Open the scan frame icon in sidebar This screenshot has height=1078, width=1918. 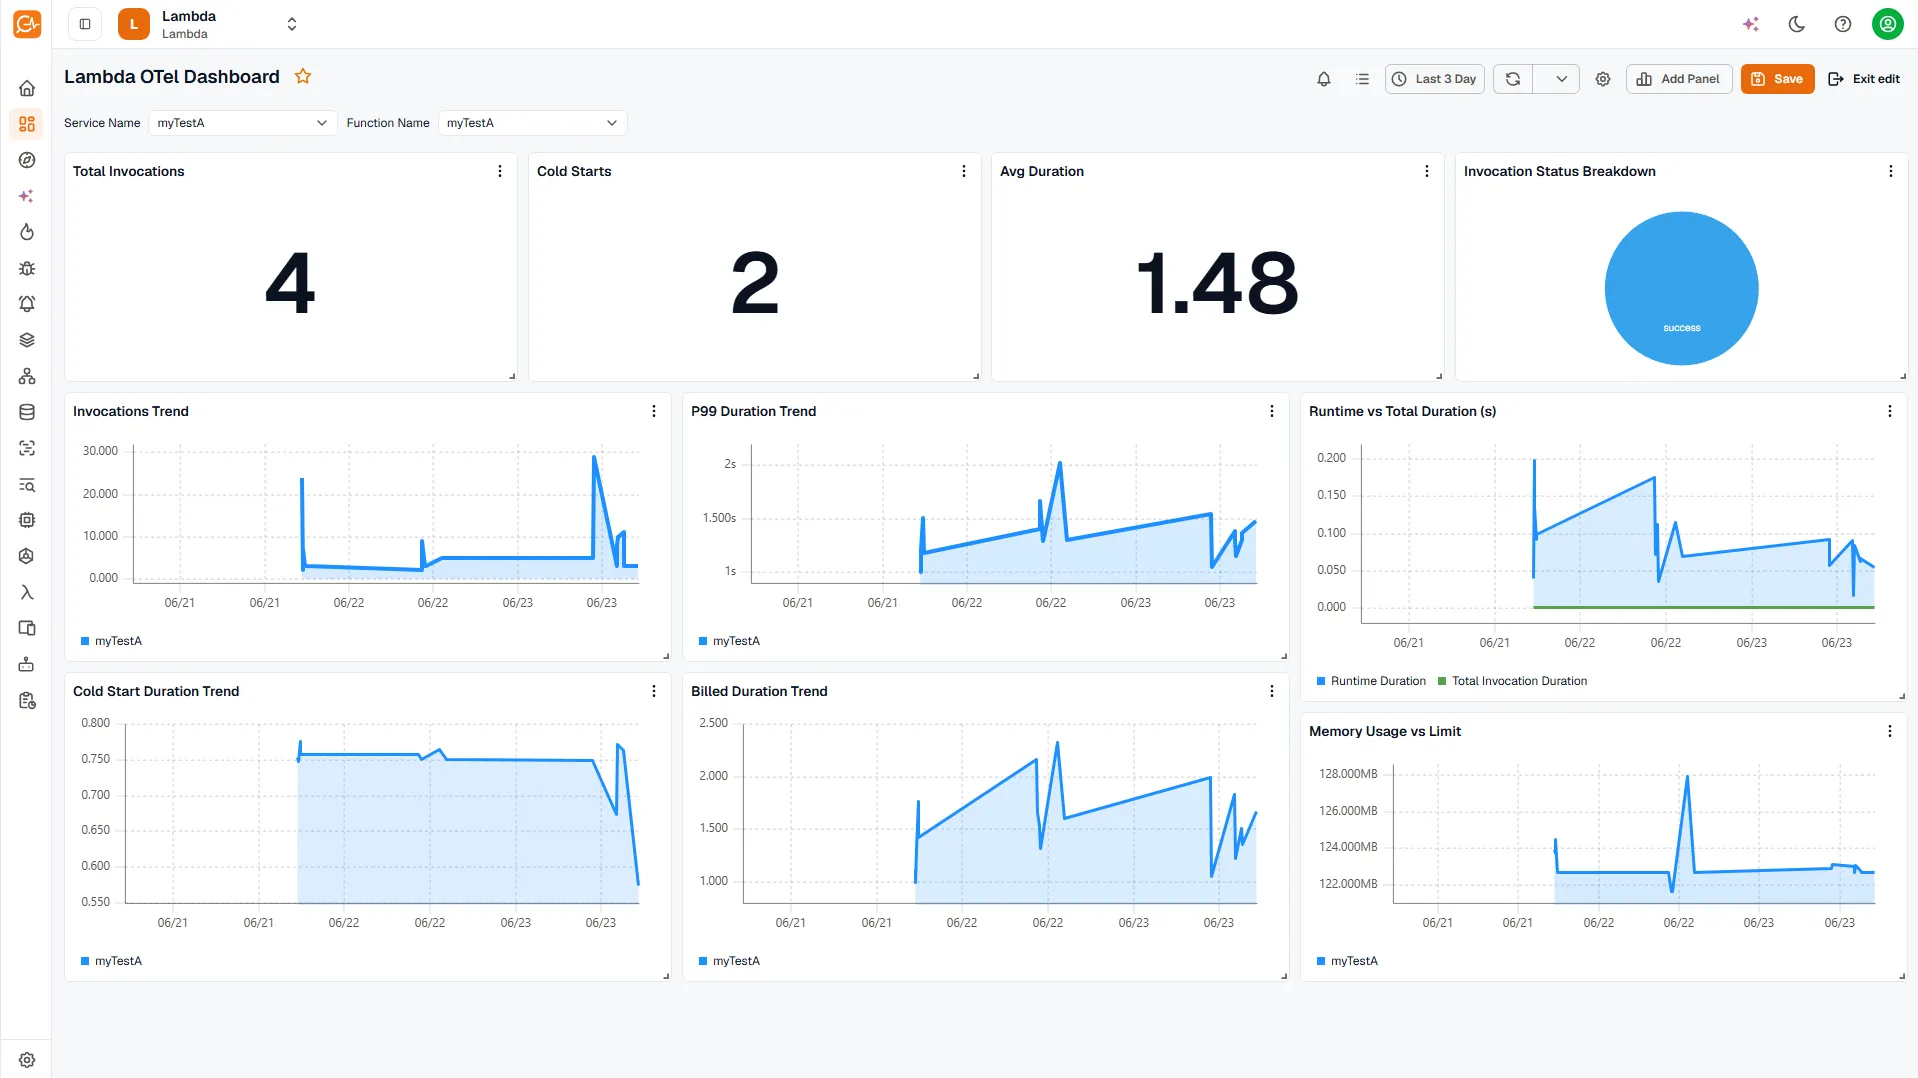[27, 448]
